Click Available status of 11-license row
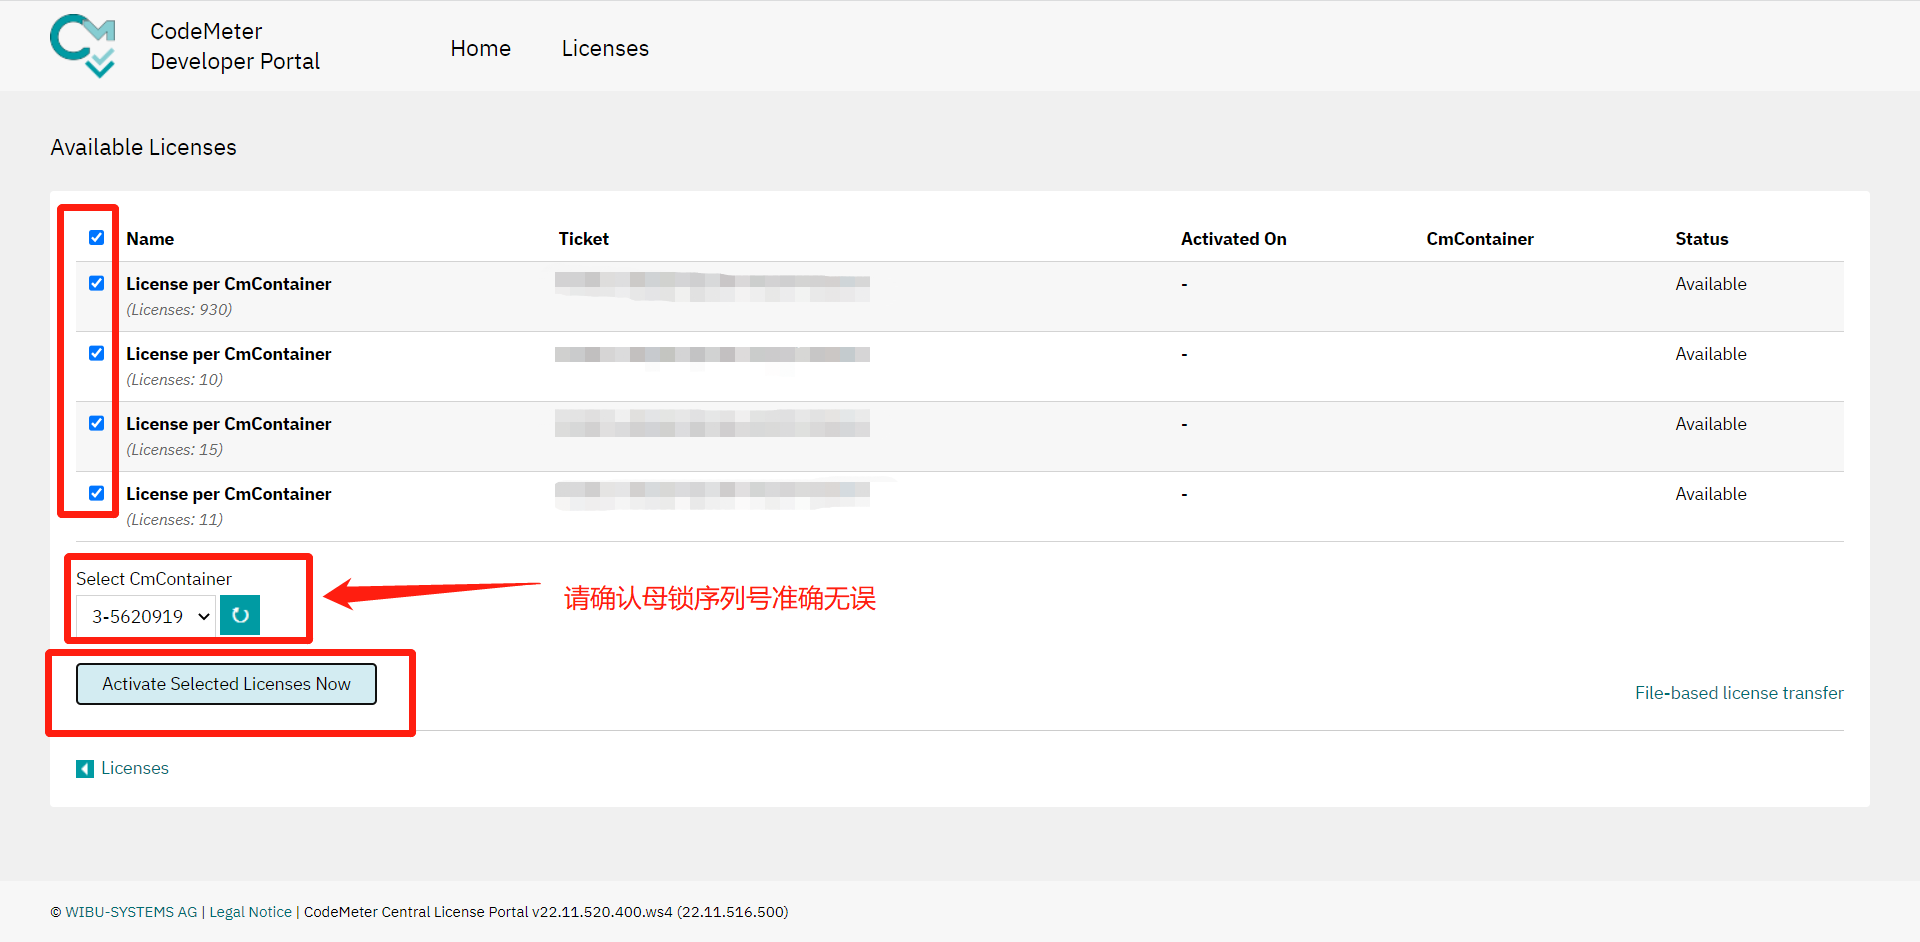 pos(1711,494)
